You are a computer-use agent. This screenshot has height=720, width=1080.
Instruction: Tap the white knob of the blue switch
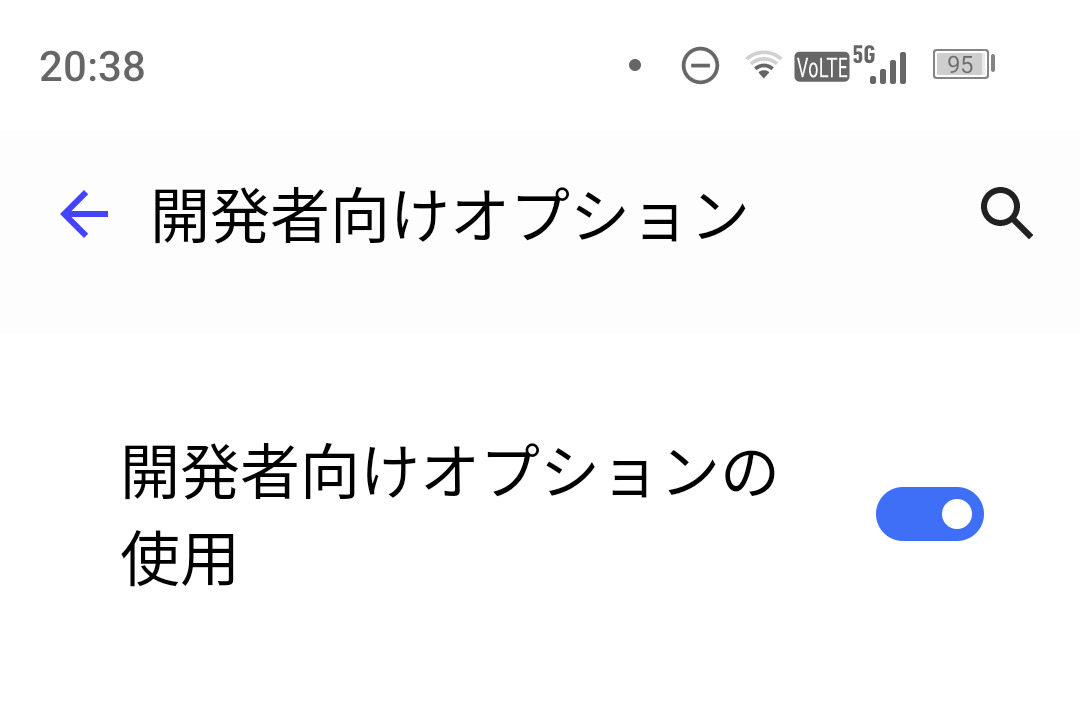click(x=956, y=514)
